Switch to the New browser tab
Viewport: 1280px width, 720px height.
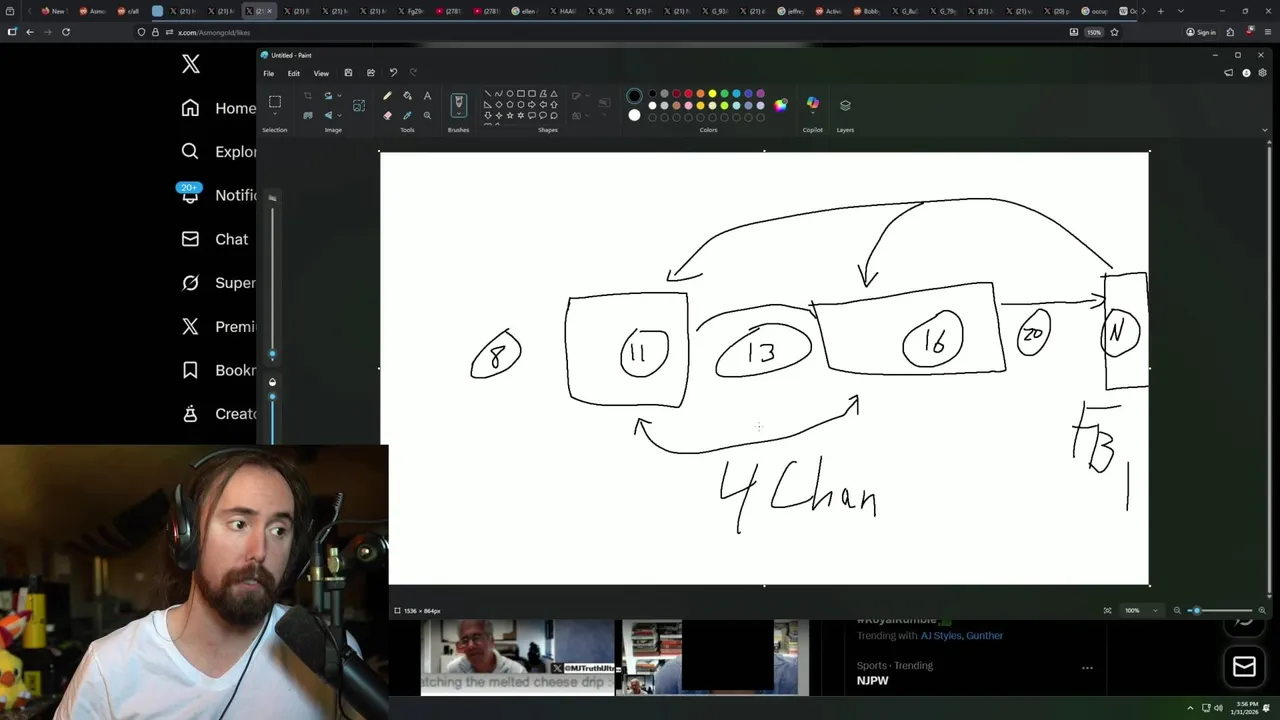[54, 11]
